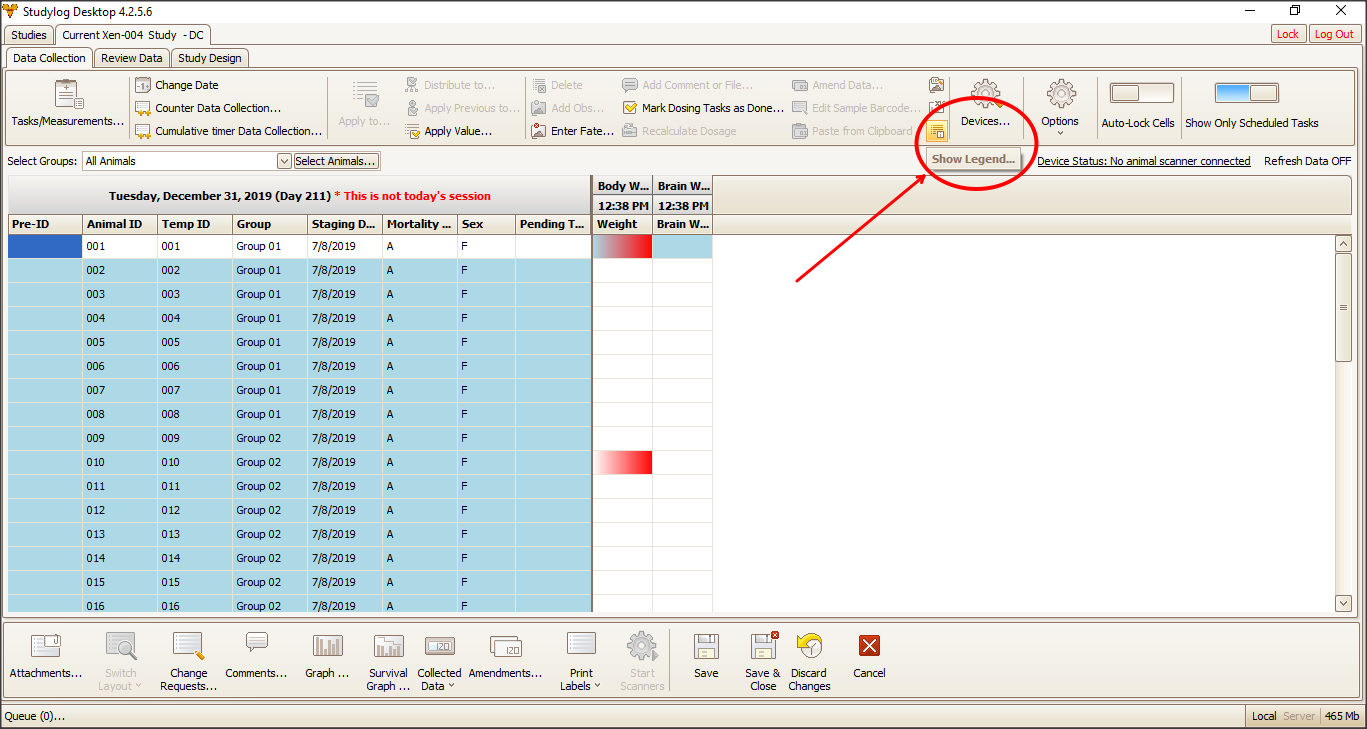Screen dimensions: 1367x729
Task: Click the Start Scanners button
Action: [641, 662]
